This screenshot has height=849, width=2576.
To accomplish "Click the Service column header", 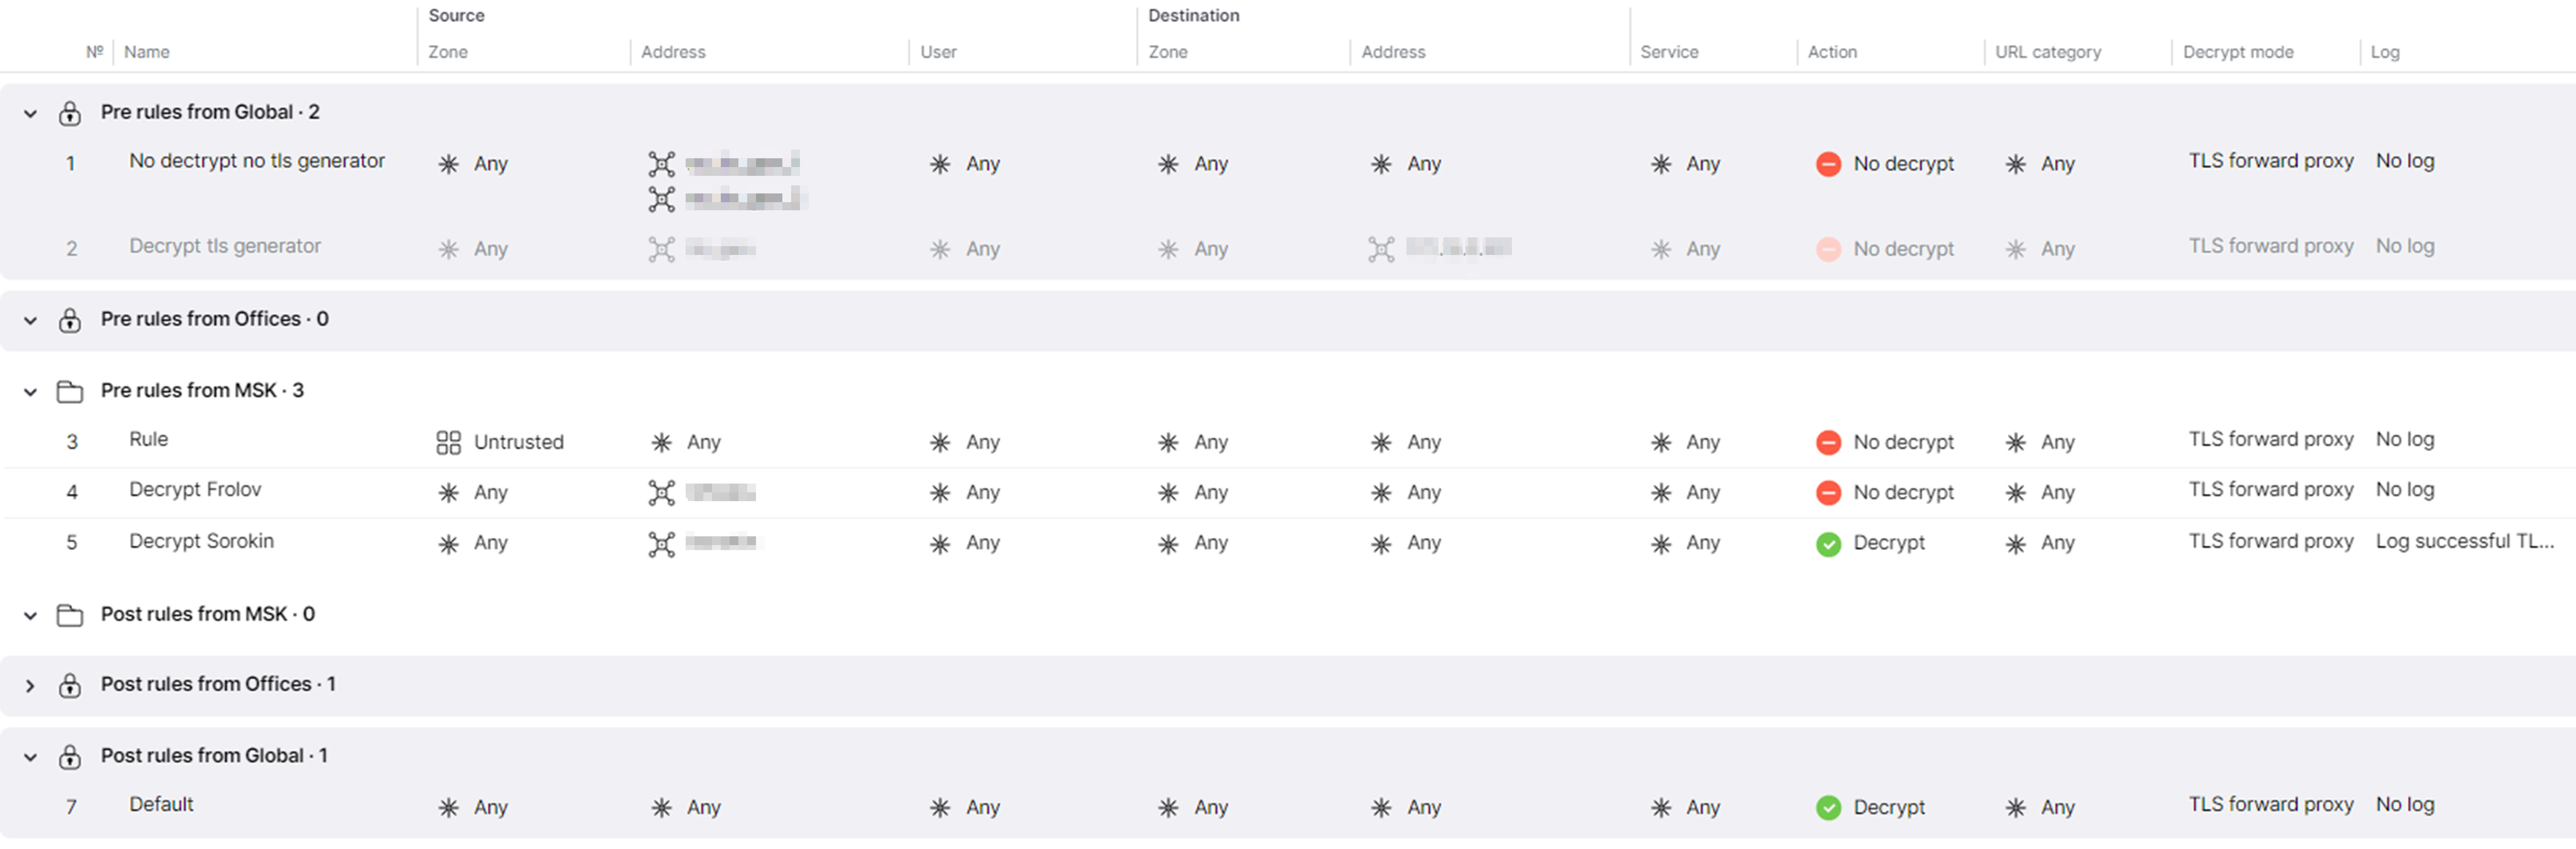I will pyautogui.click(x=1669, y=52).
